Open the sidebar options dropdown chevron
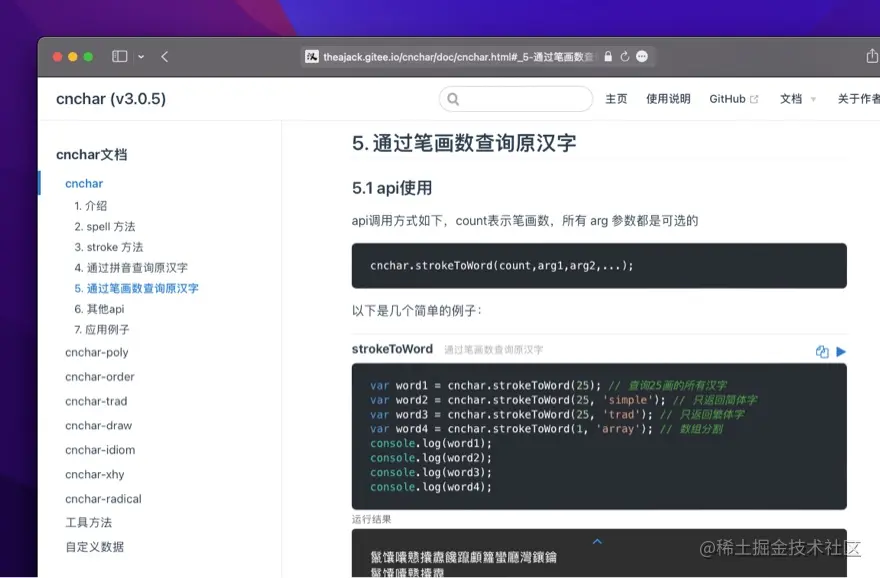This screenshot has height=578, width=880. click(141, 57)
